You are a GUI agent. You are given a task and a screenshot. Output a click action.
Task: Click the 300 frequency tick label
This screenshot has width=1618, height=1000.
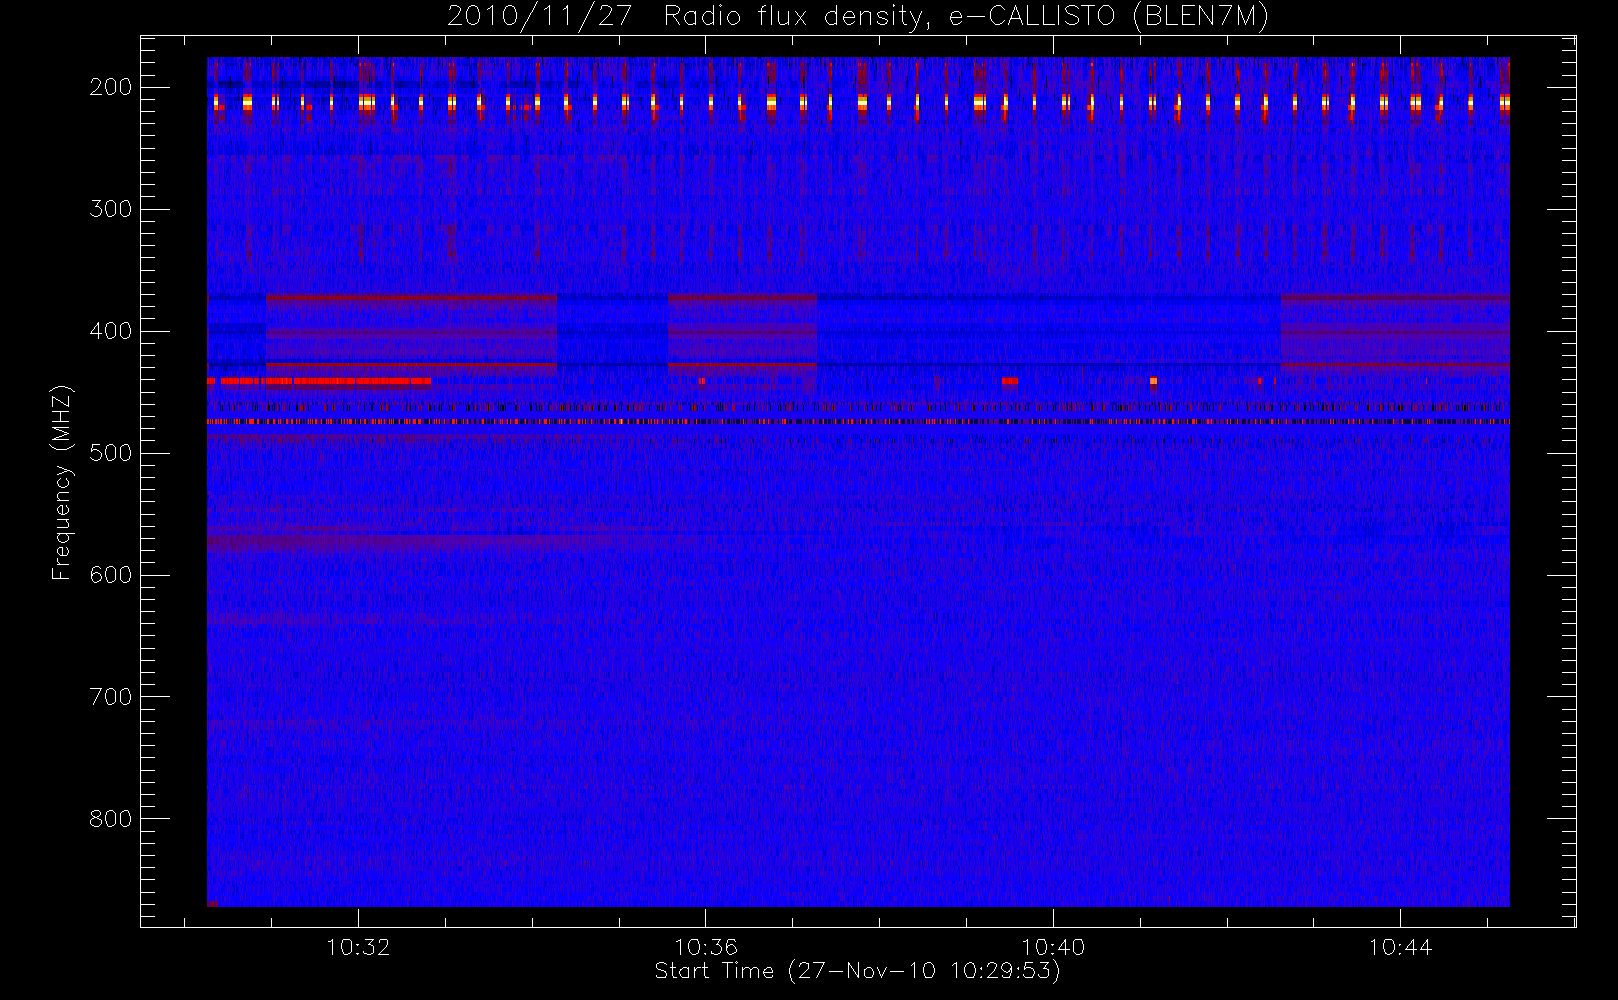pos(111,209)
